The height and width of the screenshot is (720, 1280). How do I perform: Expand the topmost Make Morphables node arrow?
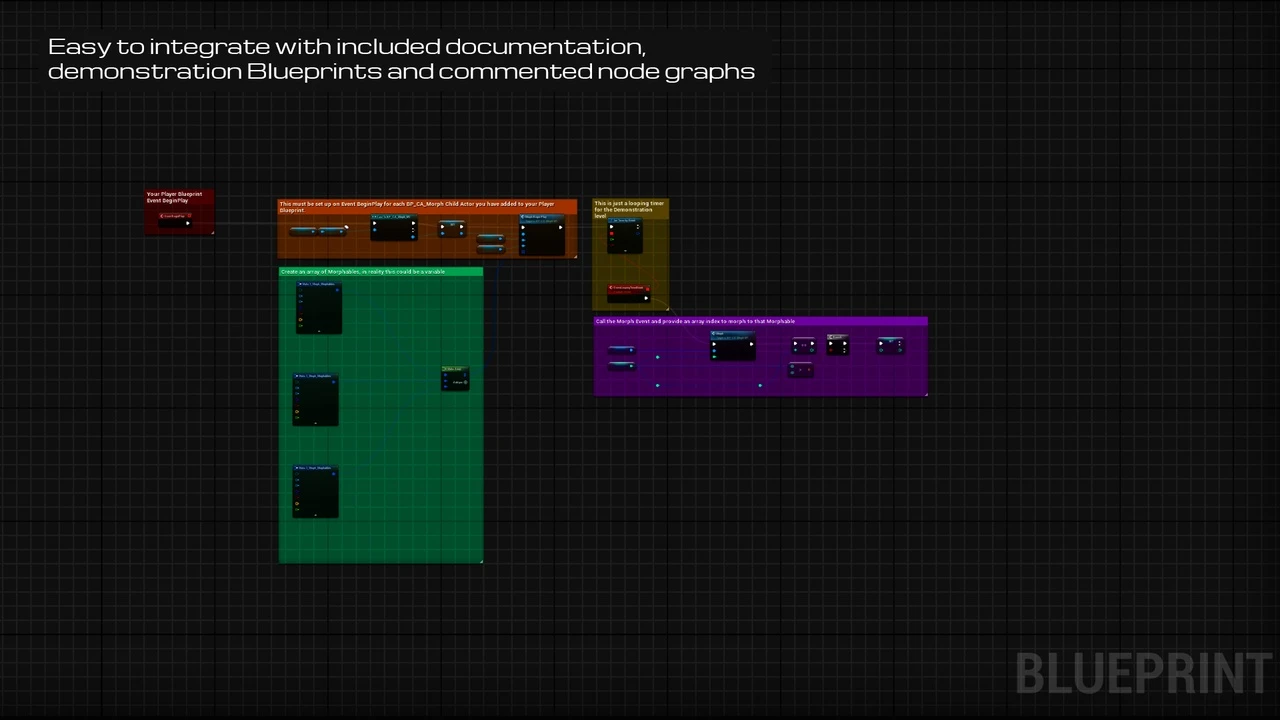point(319,330)
